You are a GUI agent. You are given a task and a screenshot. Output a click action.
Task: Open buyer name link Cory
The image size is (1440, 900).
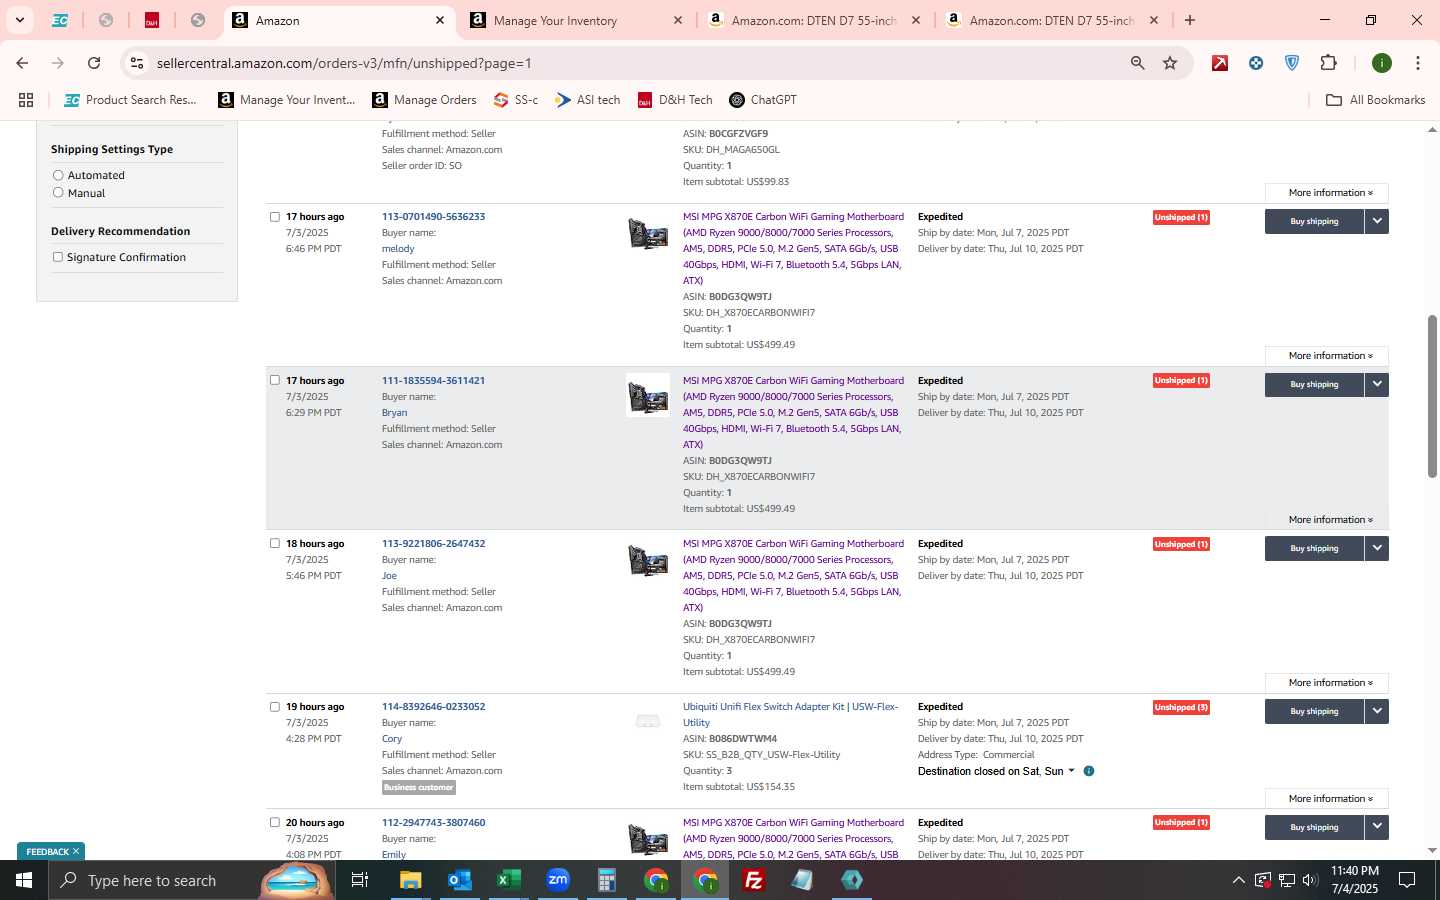(x=392, y=739)
